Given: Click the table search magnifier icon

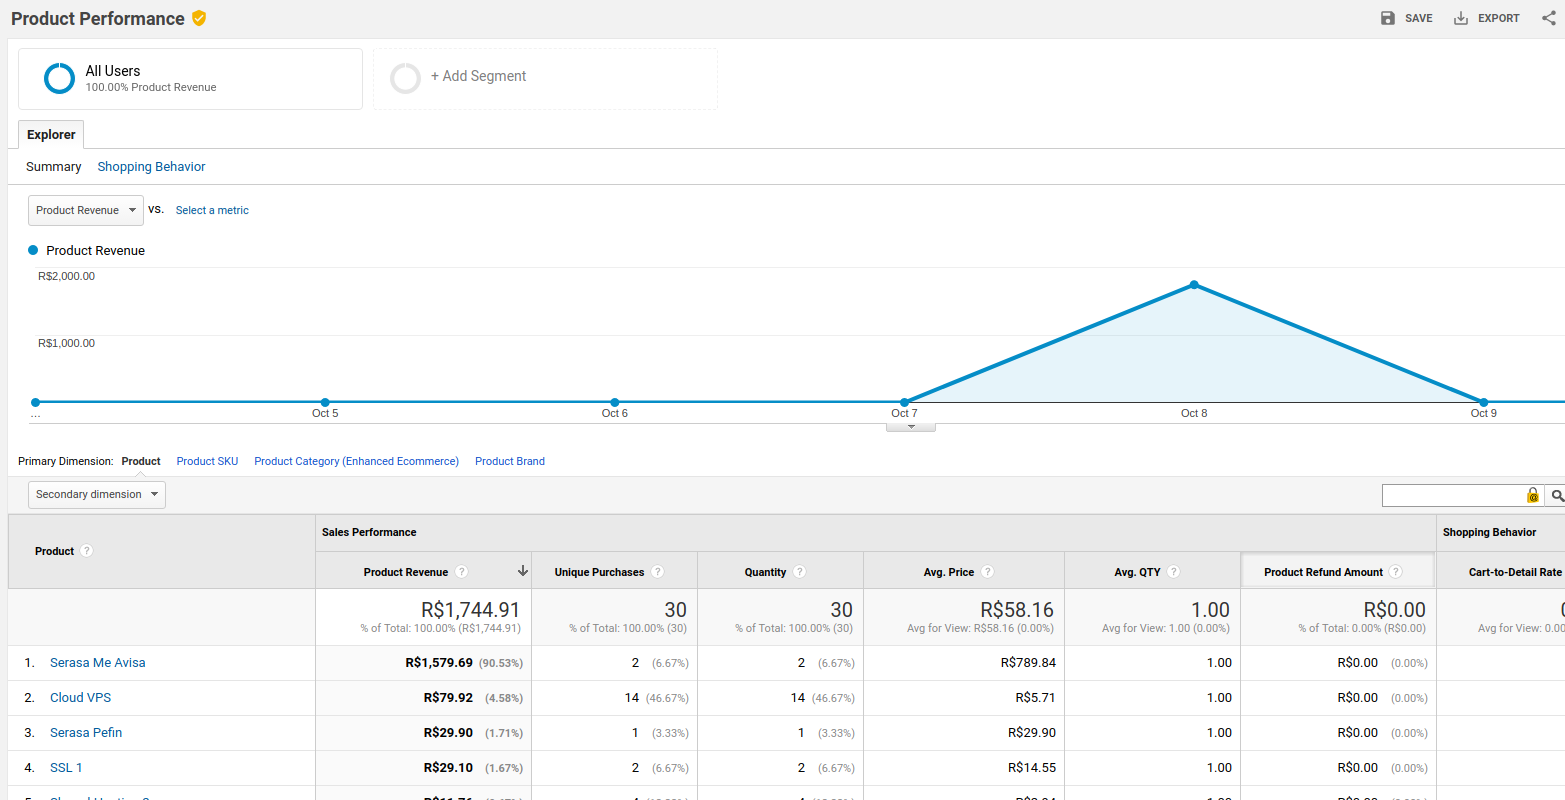Looking at the screenshot, I should [x=1556, y=495].
